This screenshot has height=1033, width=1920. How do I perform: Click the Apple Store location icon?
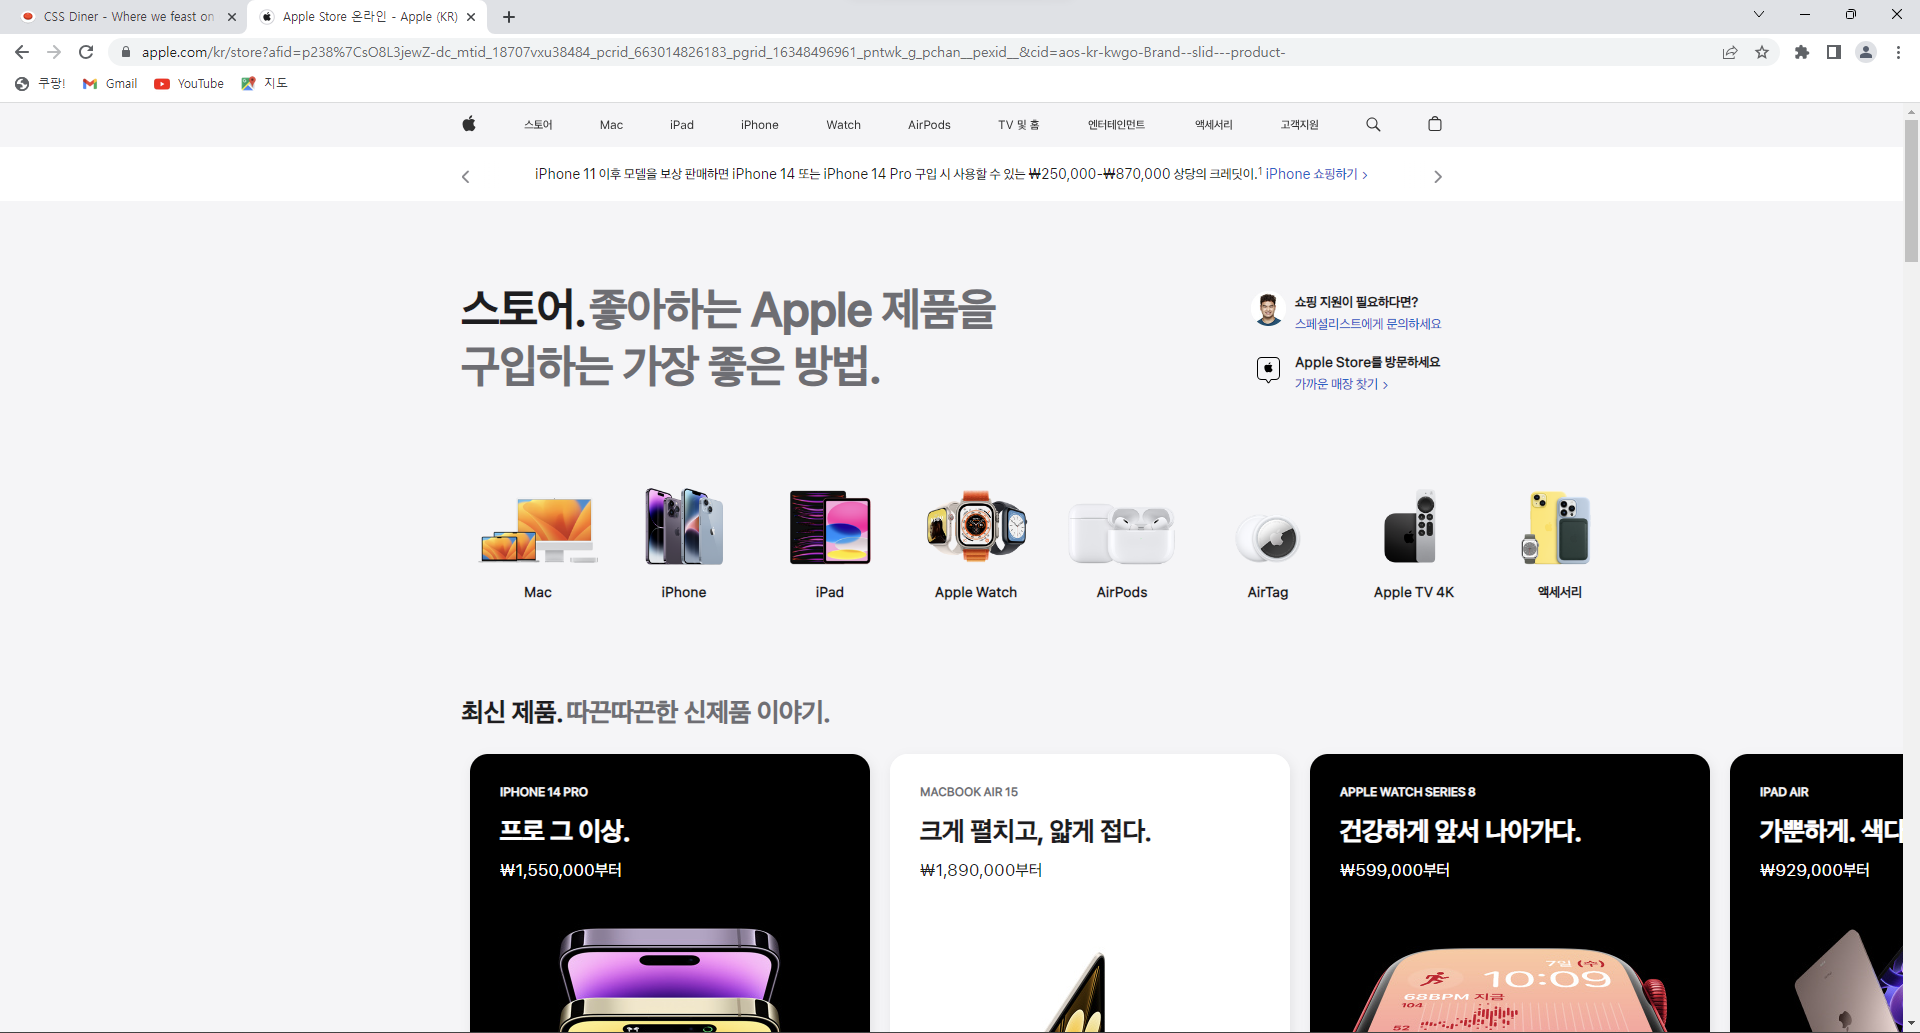pos(1268,370)
